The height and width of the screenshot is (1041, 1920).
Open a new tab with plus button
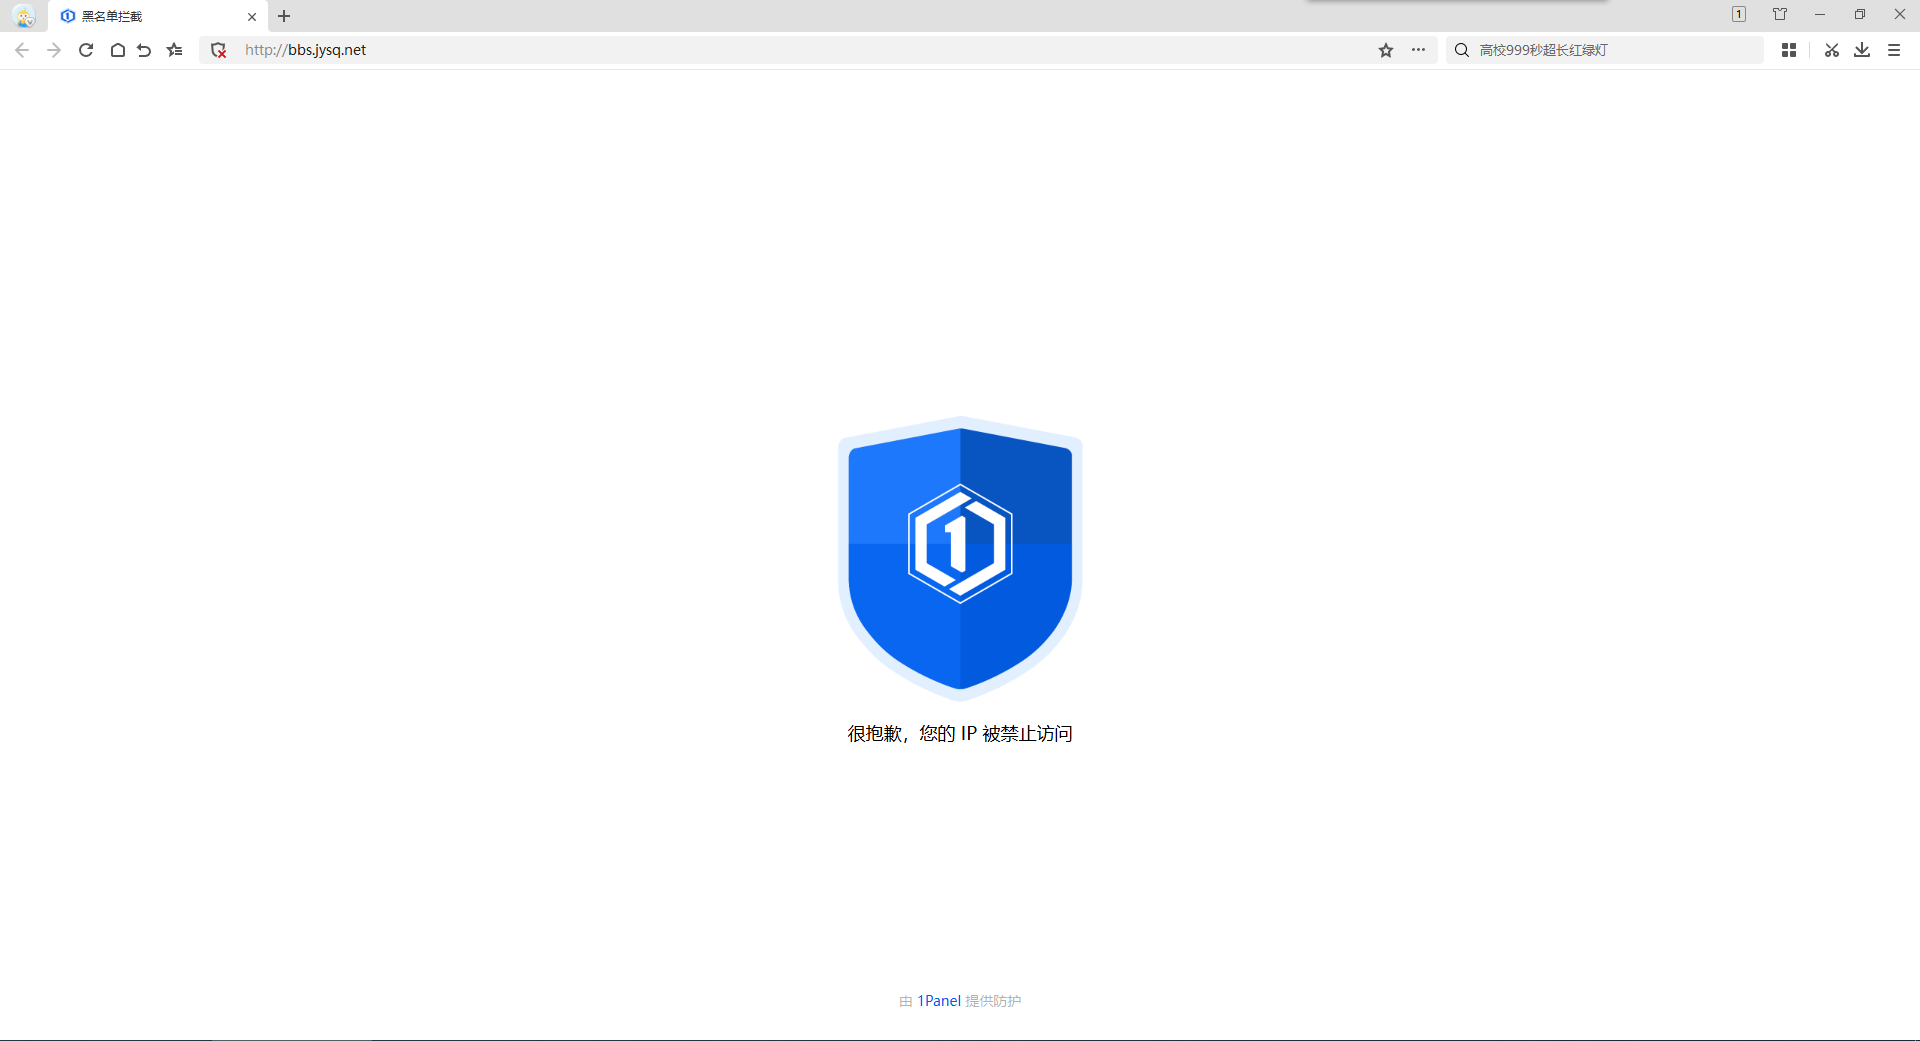(x=284, y=16)
